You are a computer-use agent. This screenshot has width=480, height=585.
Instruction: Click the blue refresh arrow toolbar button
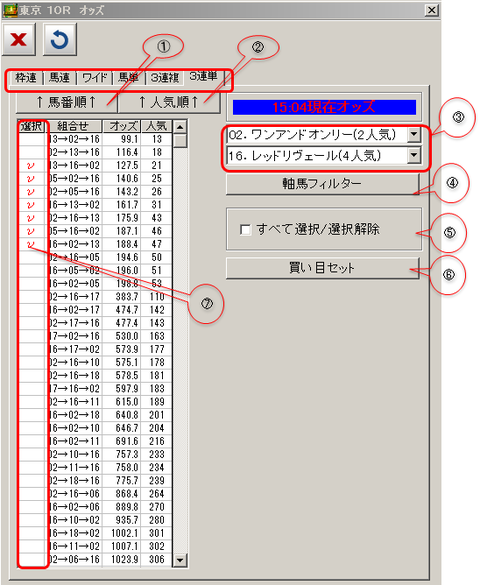tap(60, 39)
